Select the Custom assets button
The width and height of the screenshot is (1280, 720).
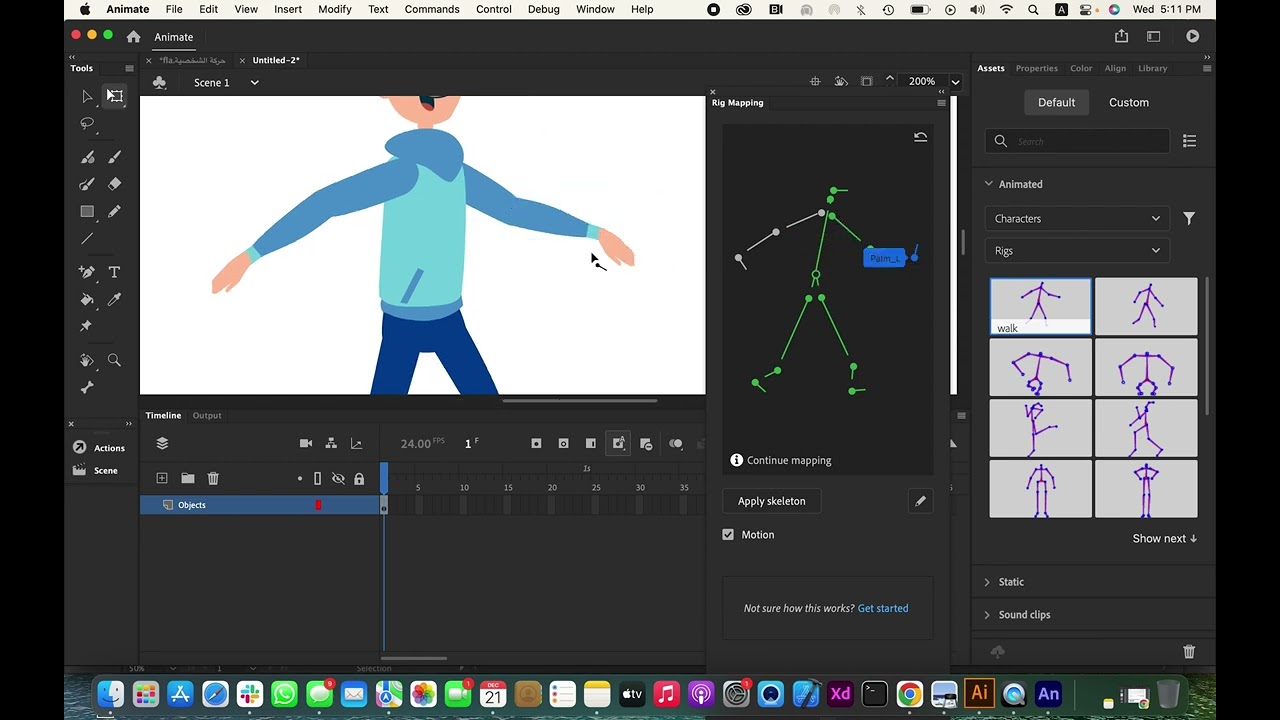coord(1129,102)
